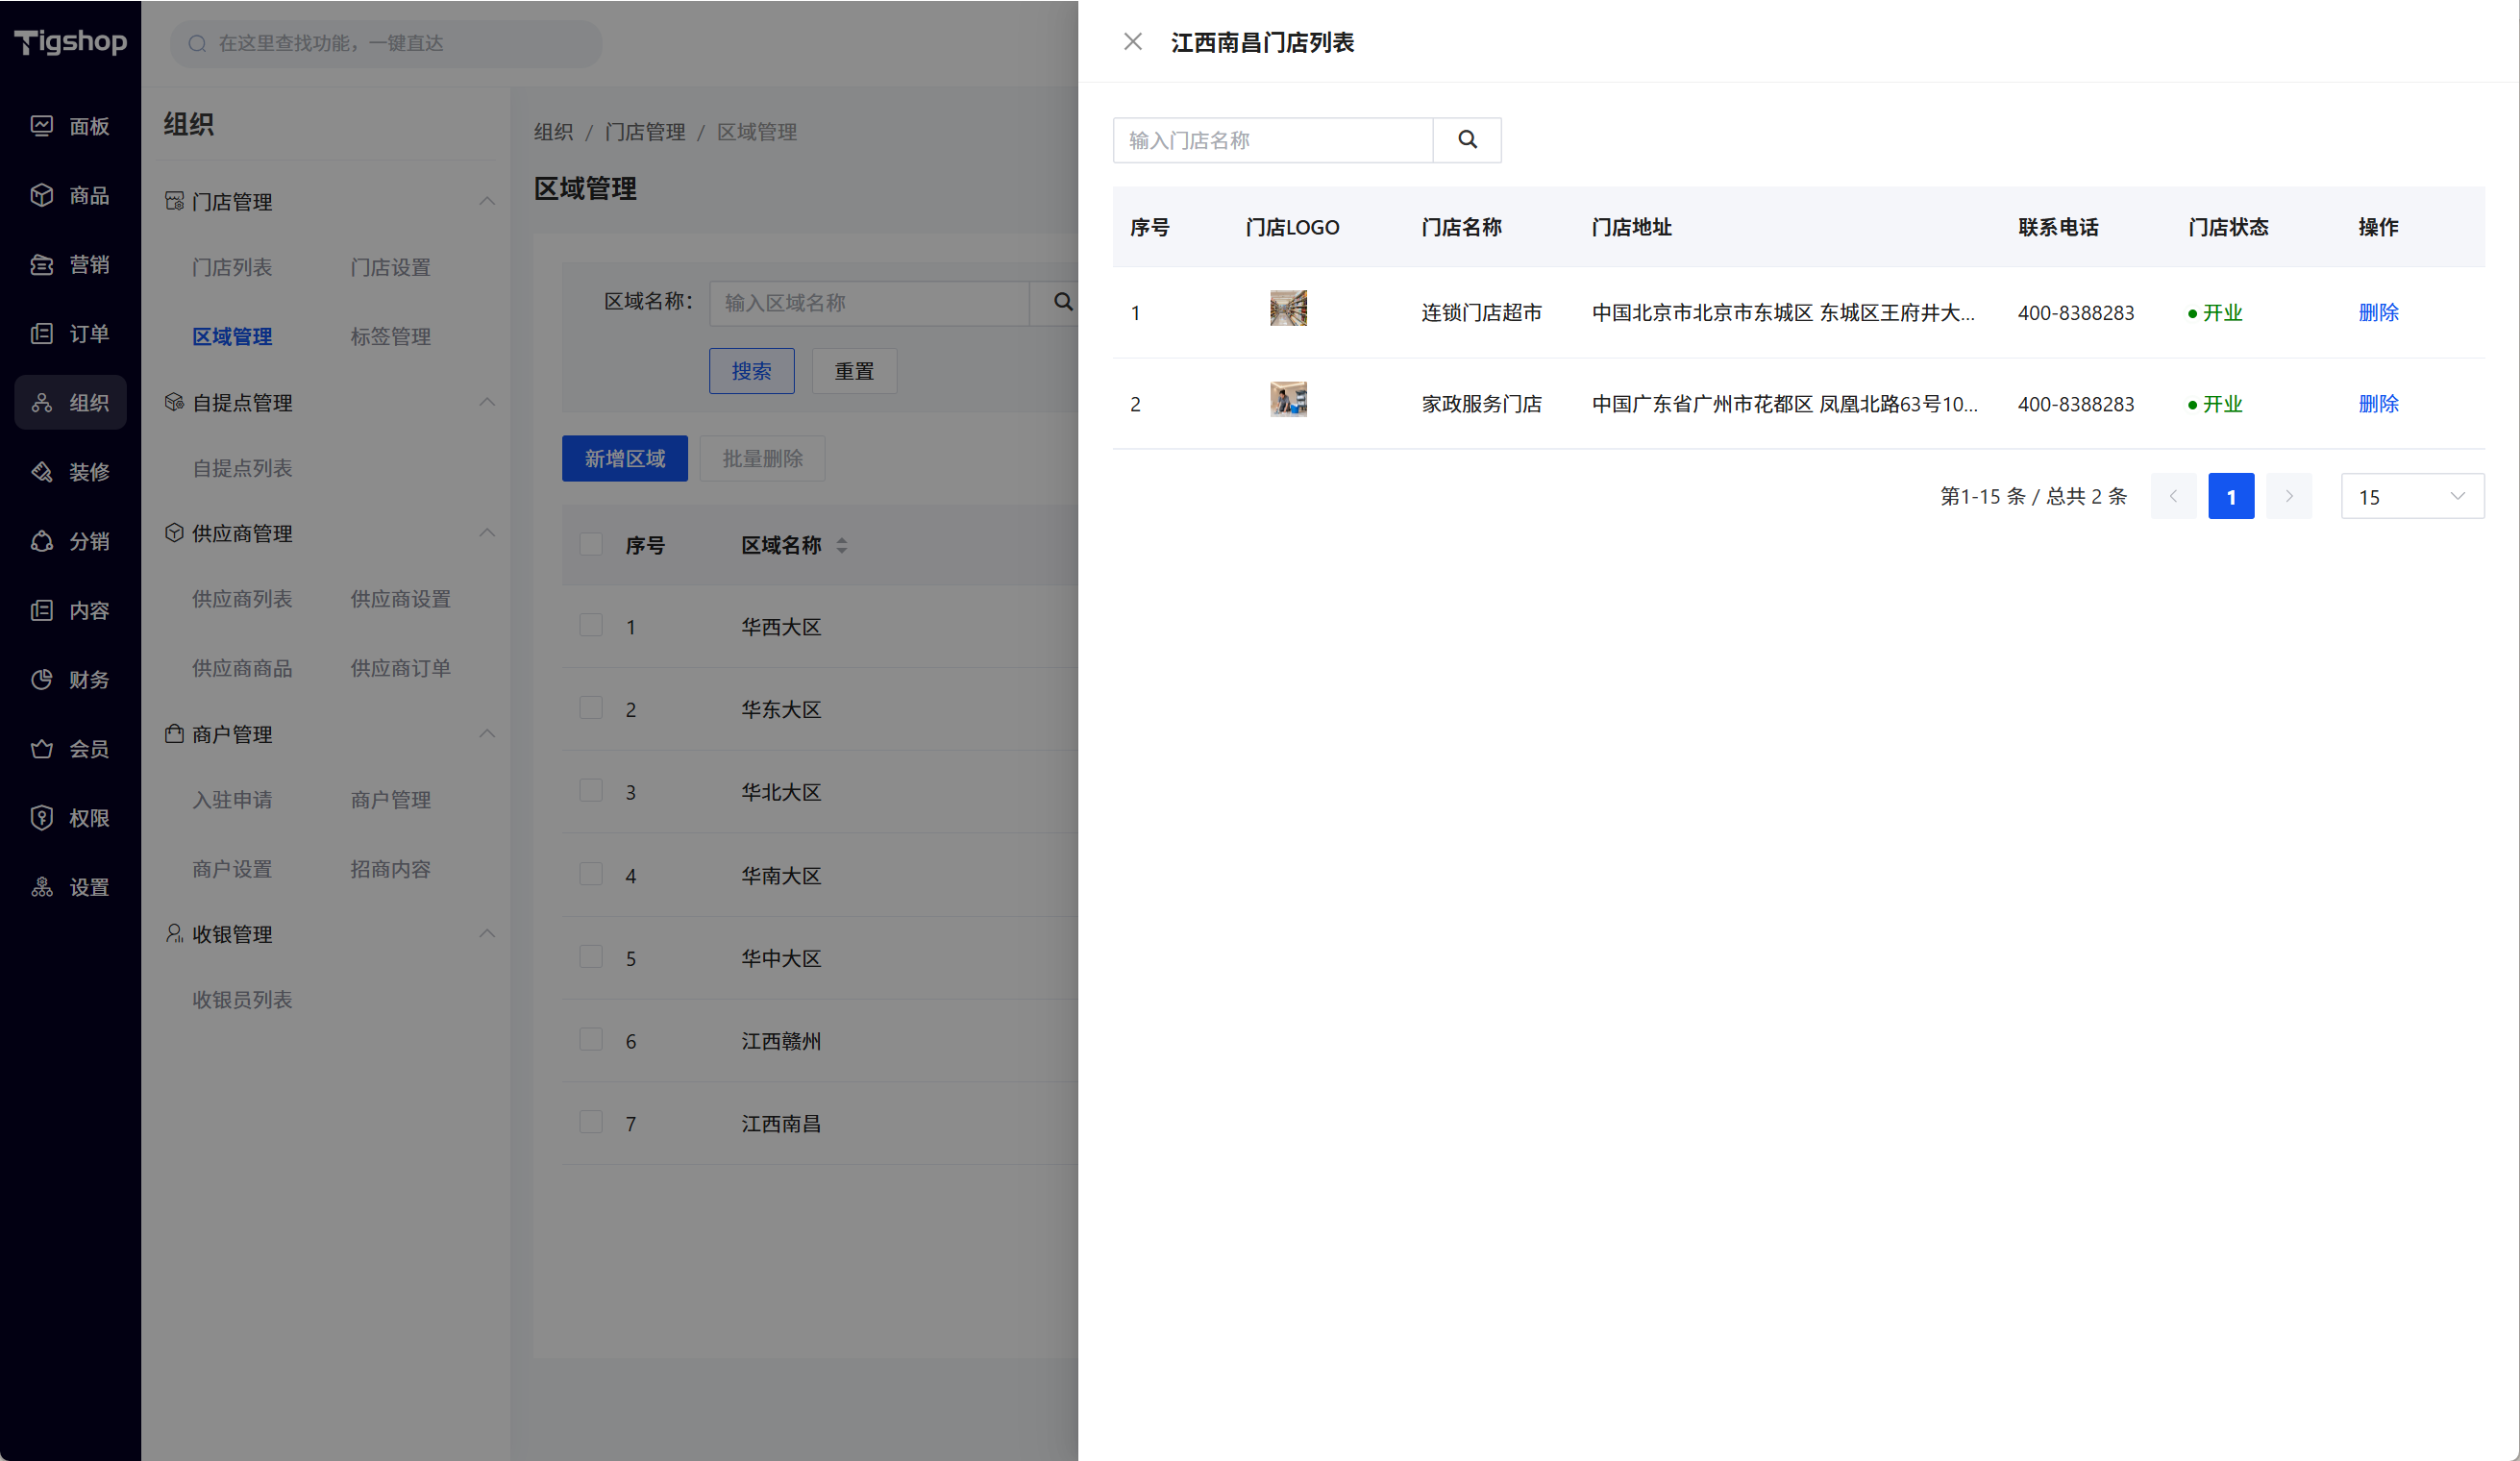This screenshot has width=2520, height=1461.
Task: Toggle the select-all header checkbox
Action: tap(591, 544)
